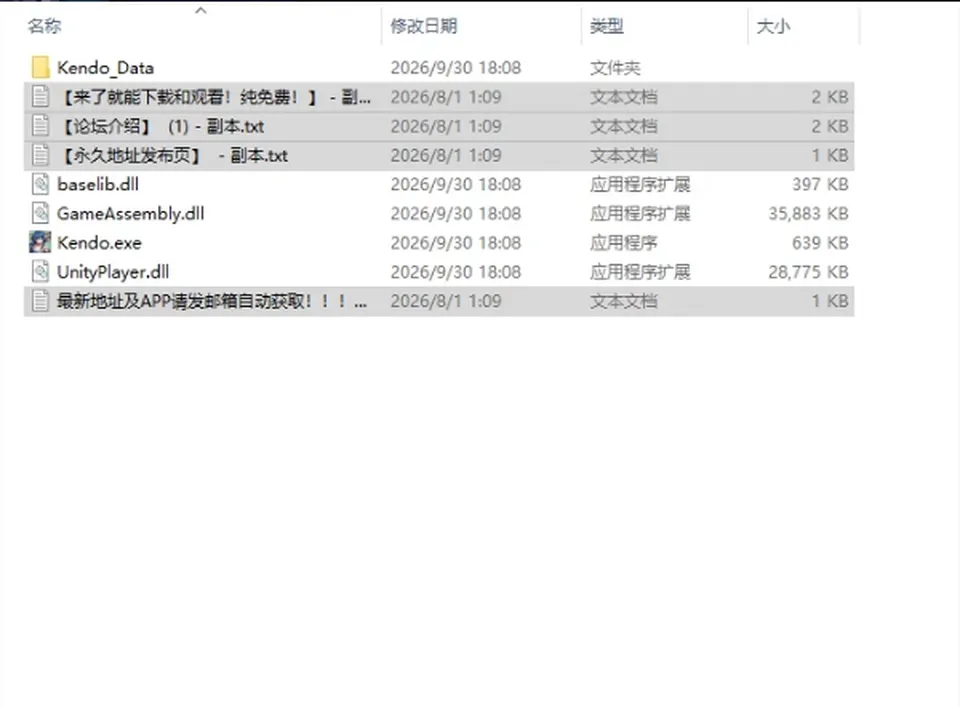Click the 最新地址及APP text file icon

(x=40, y=301)
